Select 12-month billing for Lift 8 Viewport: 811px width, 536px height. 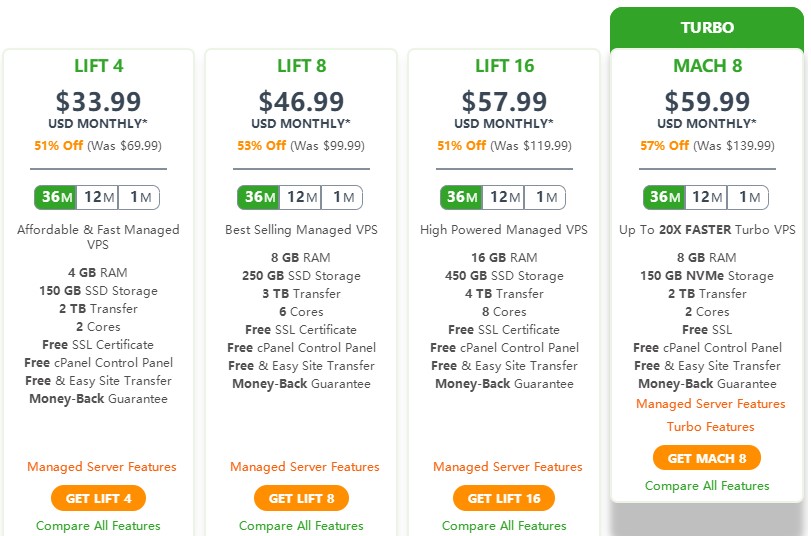pyautogui.click(x=301, y=197)
